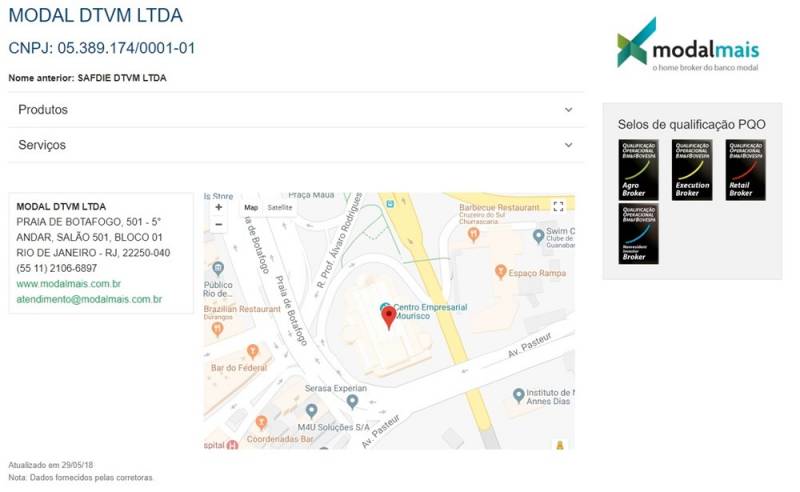This screenshot has height=492, width=800.
Task: Select the Retail Broker qualification seal
Action: [745, 169]
